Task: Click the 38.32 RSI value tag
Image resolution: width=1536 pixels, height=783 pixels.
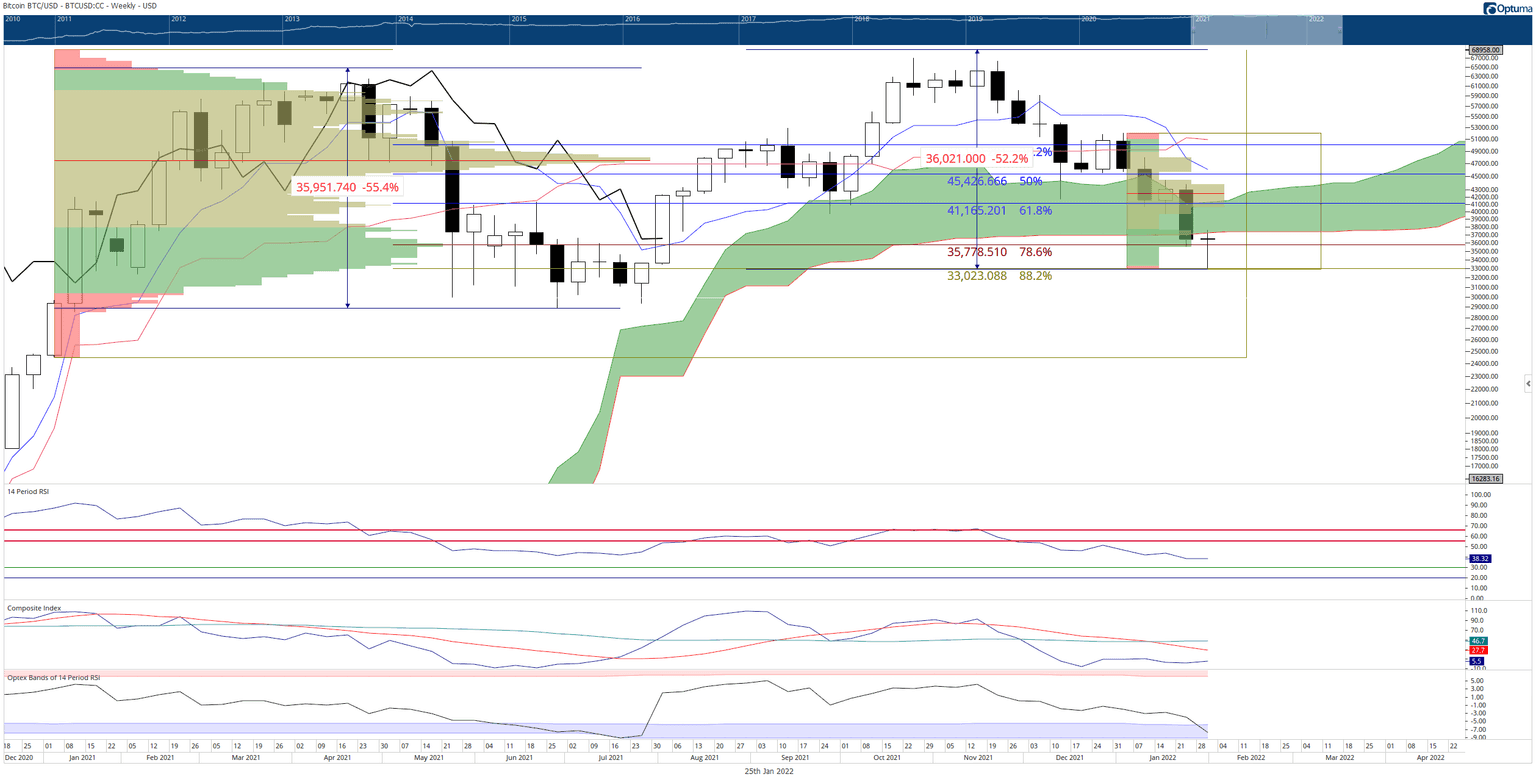Action: coord(1480,559)
